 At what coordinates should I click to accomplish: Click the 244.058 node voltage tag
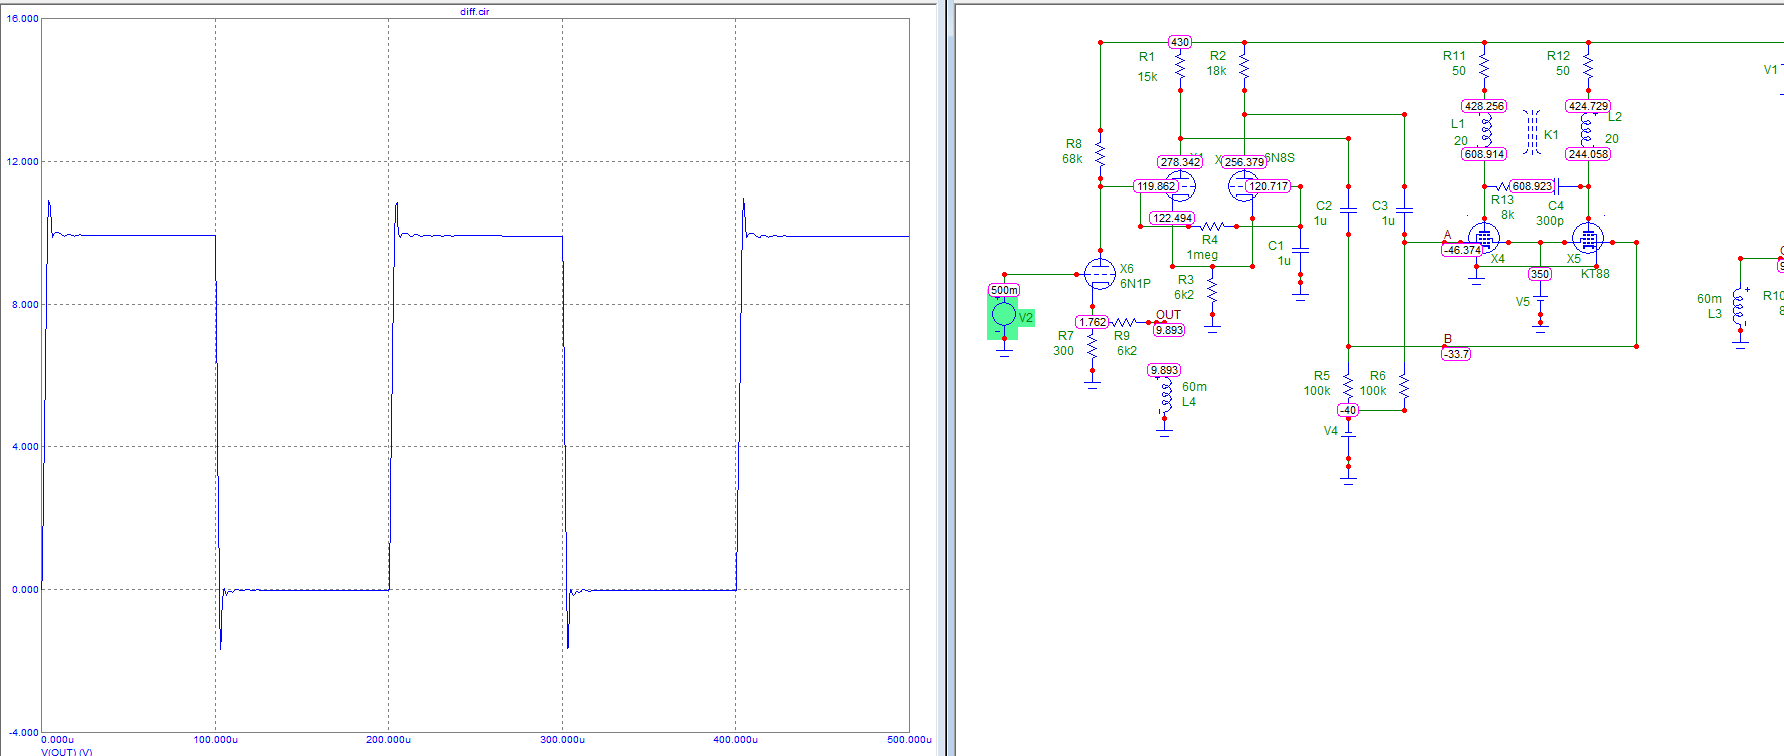pyautogui.click(x=1588, y=154)
